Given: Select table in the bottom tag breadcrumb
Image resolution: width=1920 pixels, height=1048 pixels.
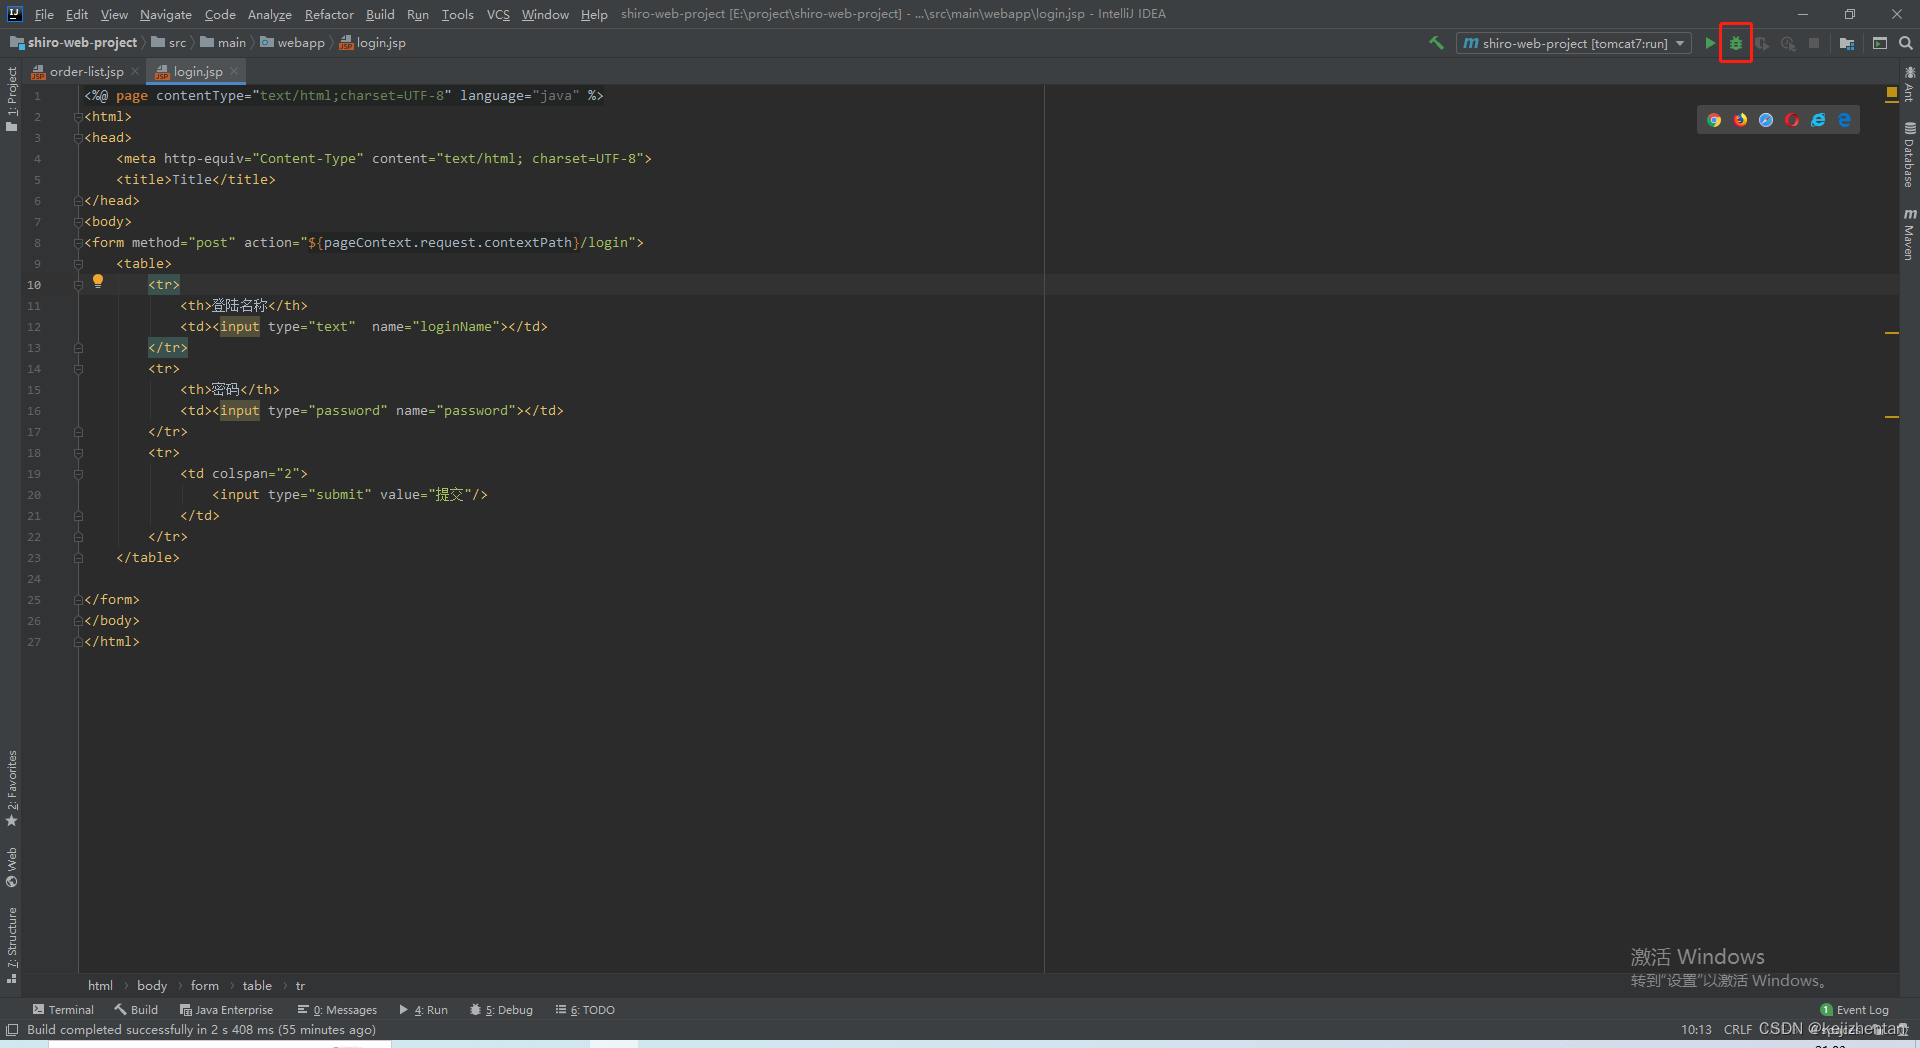Looking at the screenshot, I should pos(257,986).
